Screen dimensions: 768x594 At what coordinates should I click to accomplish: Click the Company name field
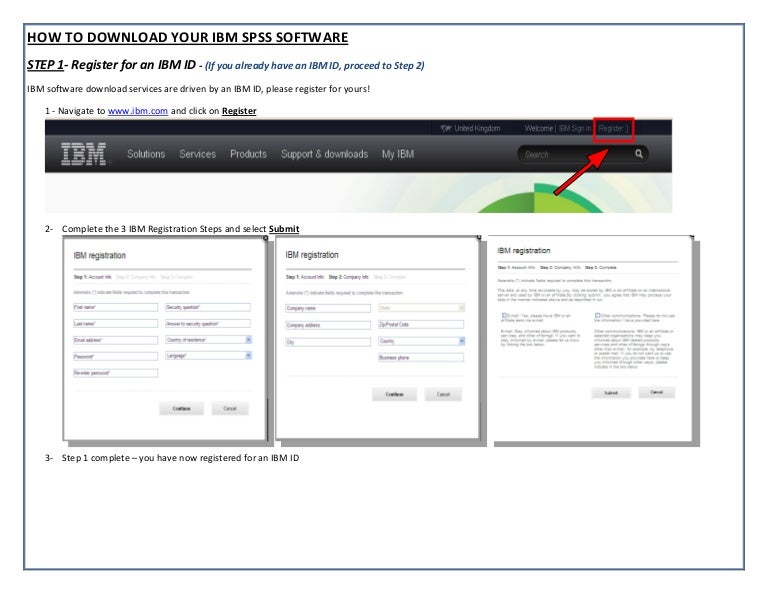point(327,309)
